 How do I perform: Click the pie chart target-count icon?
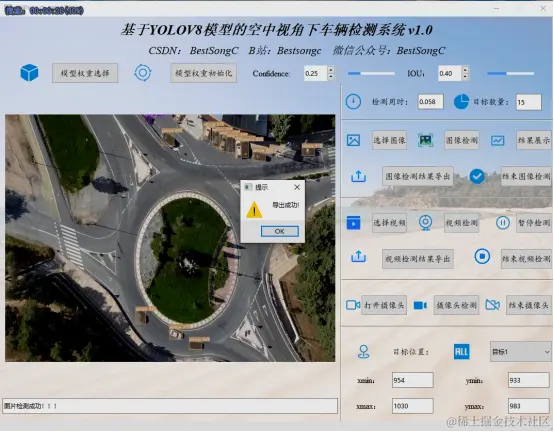[461, 102]
